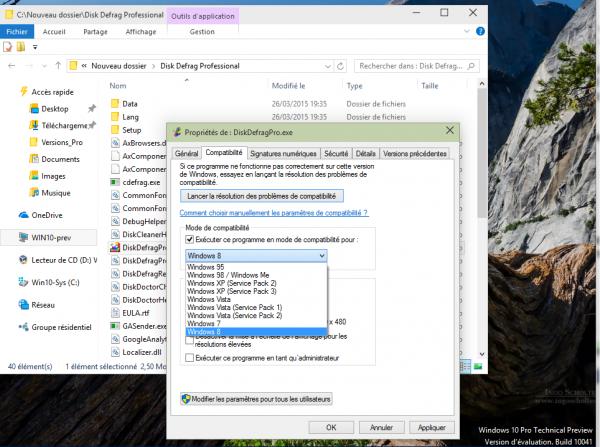Screen dimensions: 600x447
Task: Click the back arrow navigation icon
Action: tap(11, 66)
